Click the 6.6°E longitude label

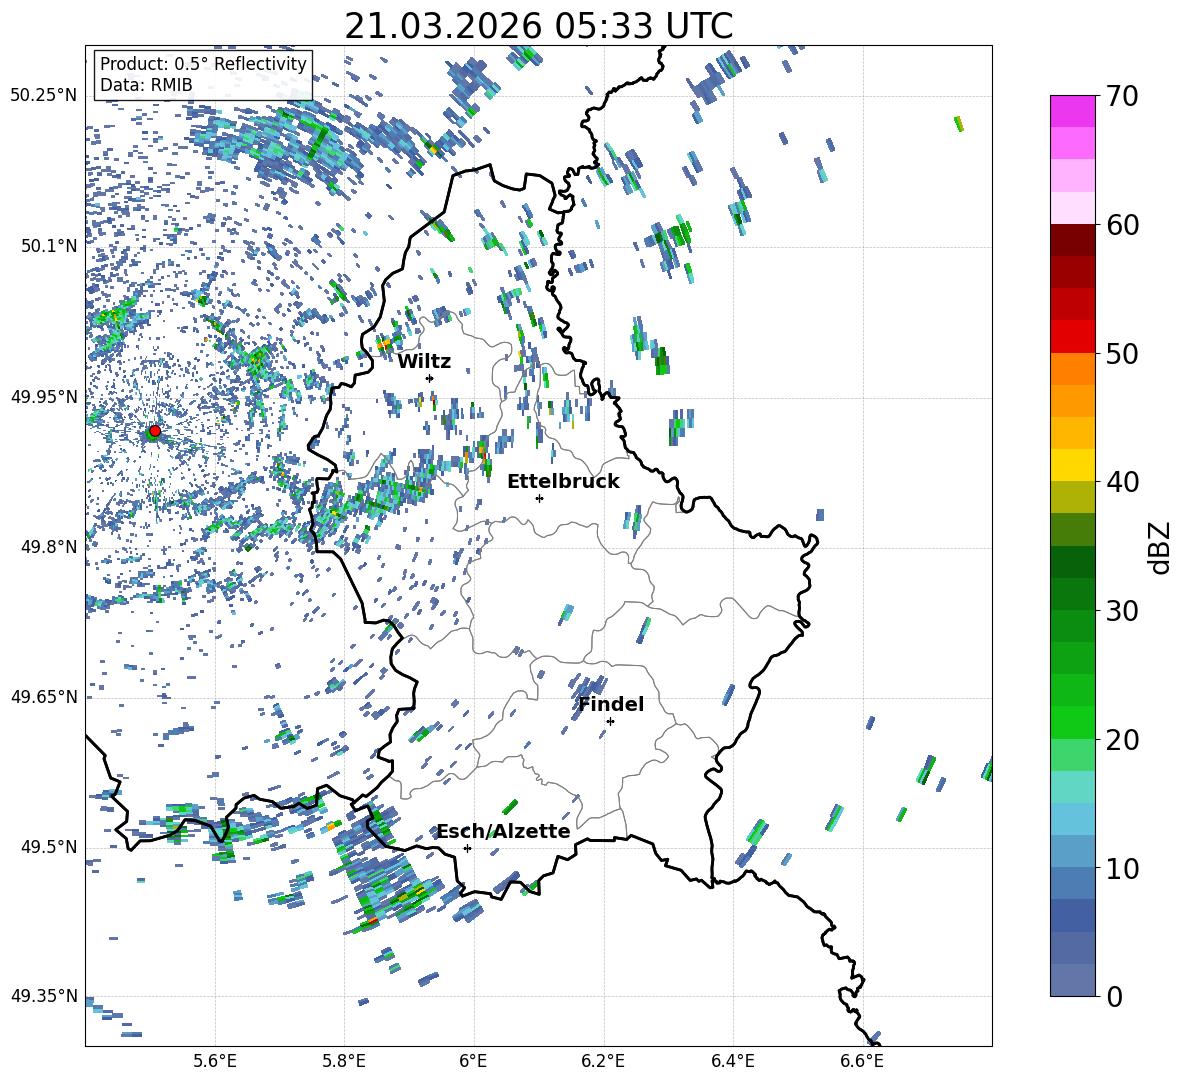click(x=862, y=1062)
